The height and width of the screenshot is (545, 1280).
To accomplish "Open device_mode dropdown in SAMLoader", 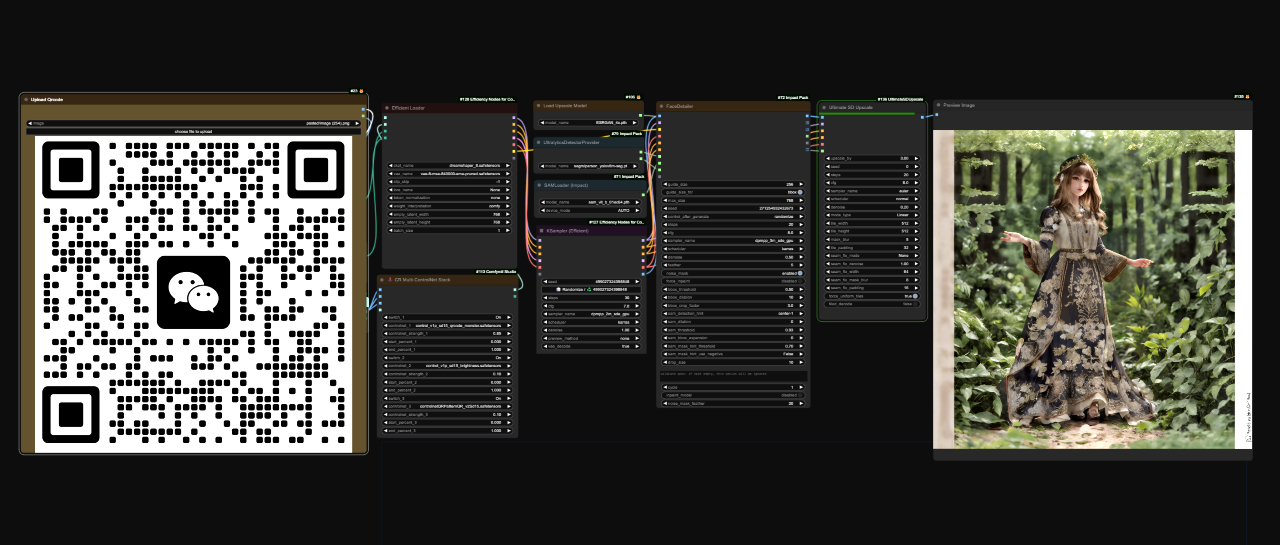I will point(590,210).
